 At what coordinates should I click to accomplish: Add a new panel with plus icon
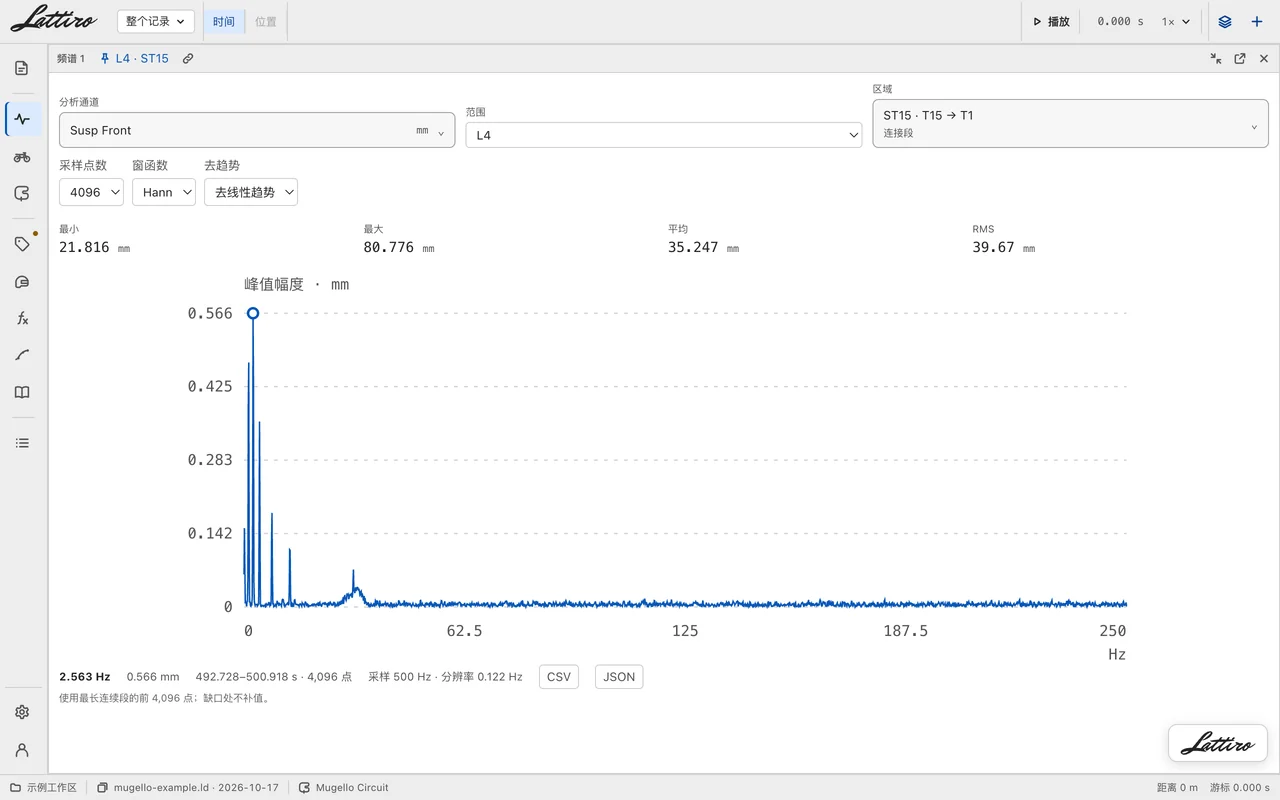click(1257, 21)
